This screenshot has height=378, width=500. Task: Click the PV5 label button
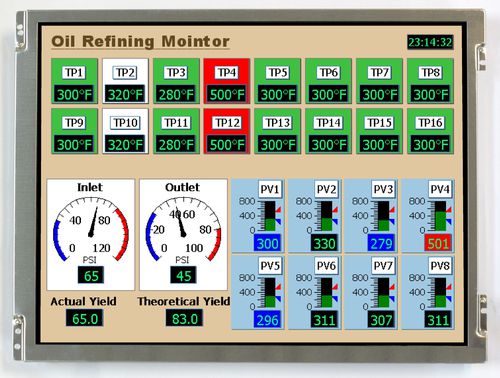270,266
